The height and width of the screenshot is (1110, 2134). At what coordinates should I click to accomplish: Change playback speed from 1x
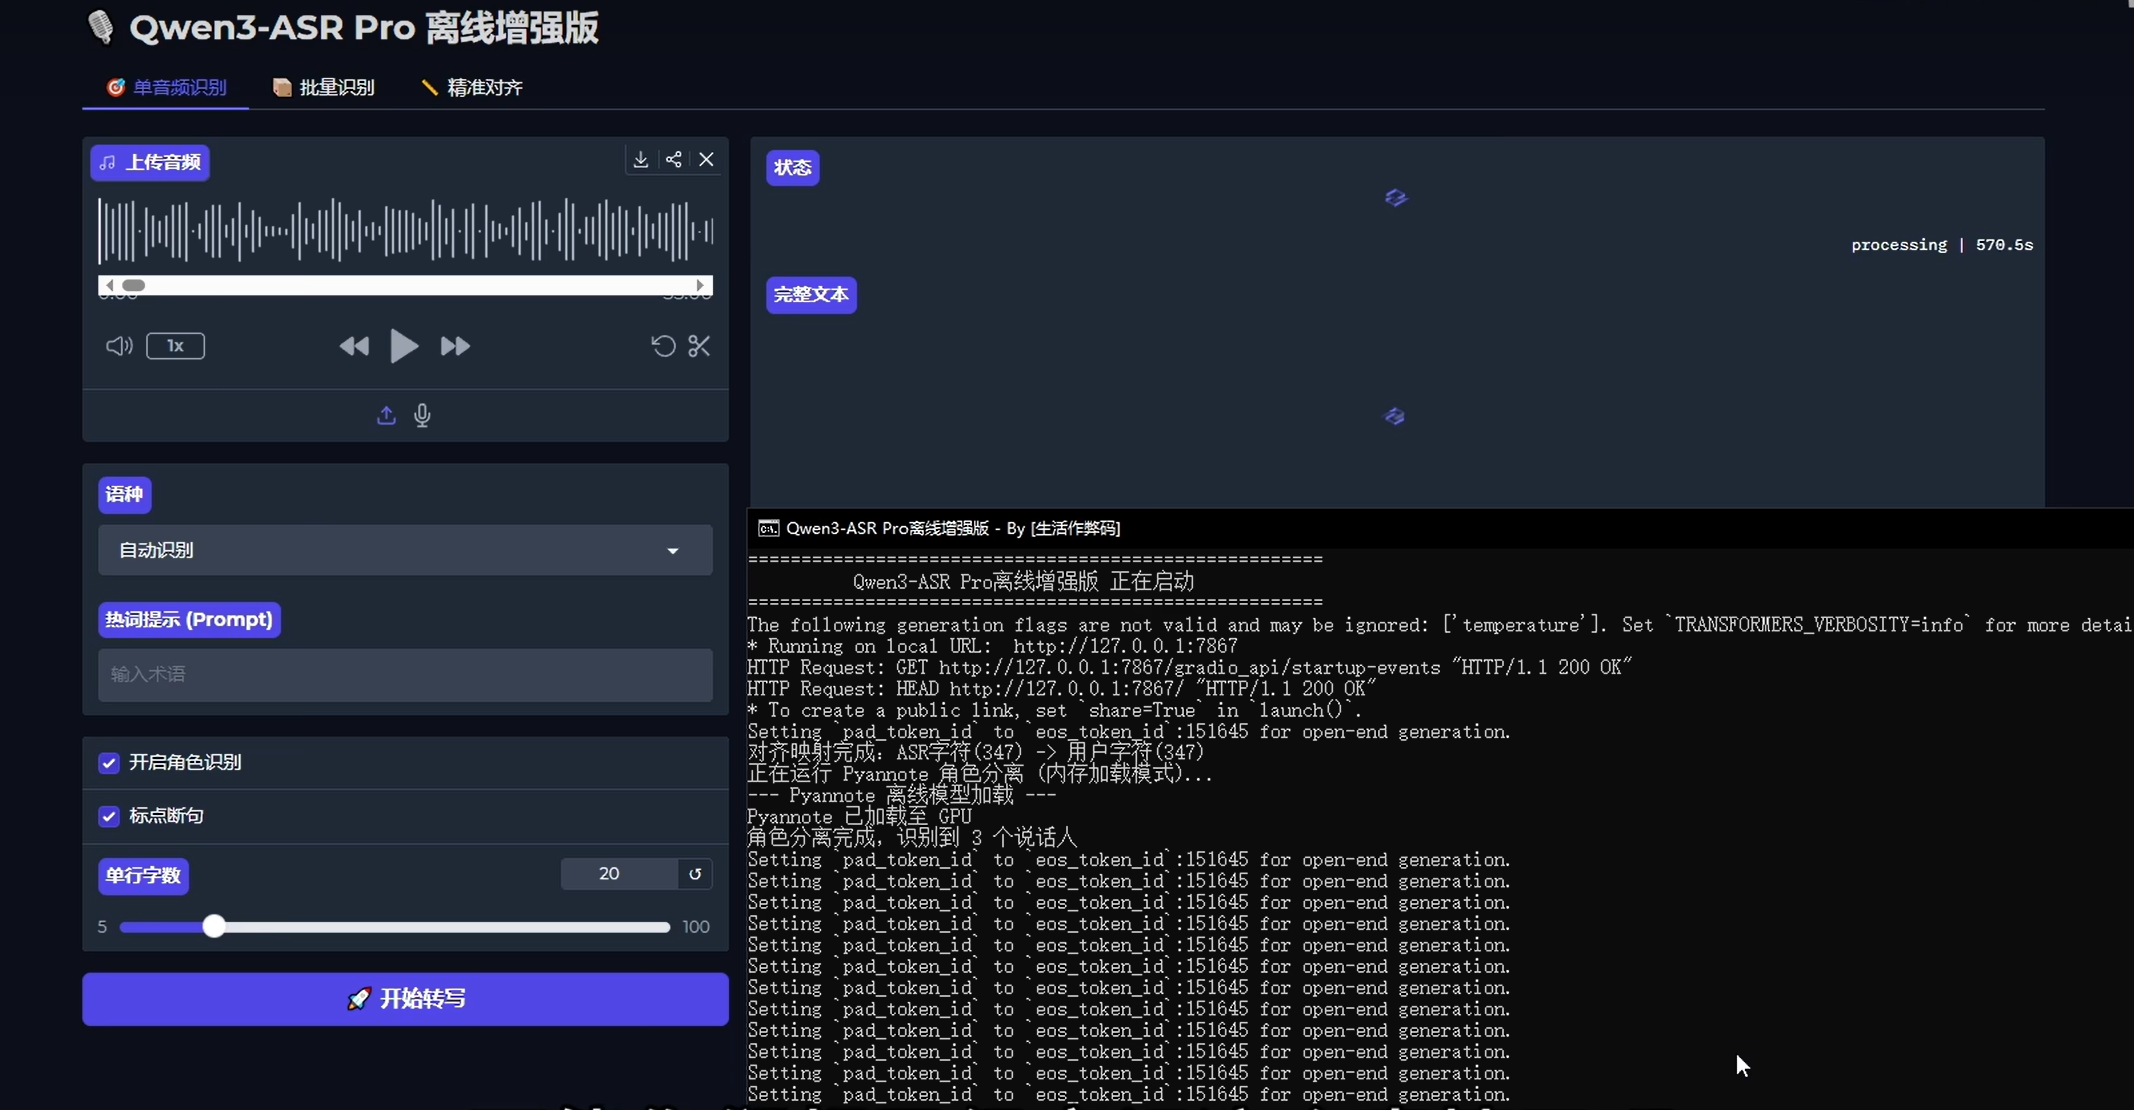(175, 346)
